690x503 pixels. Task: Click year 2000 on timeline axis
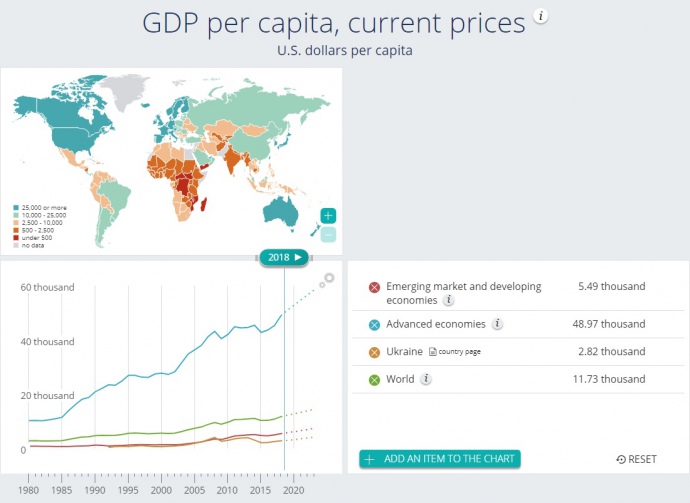pos(160,491)
